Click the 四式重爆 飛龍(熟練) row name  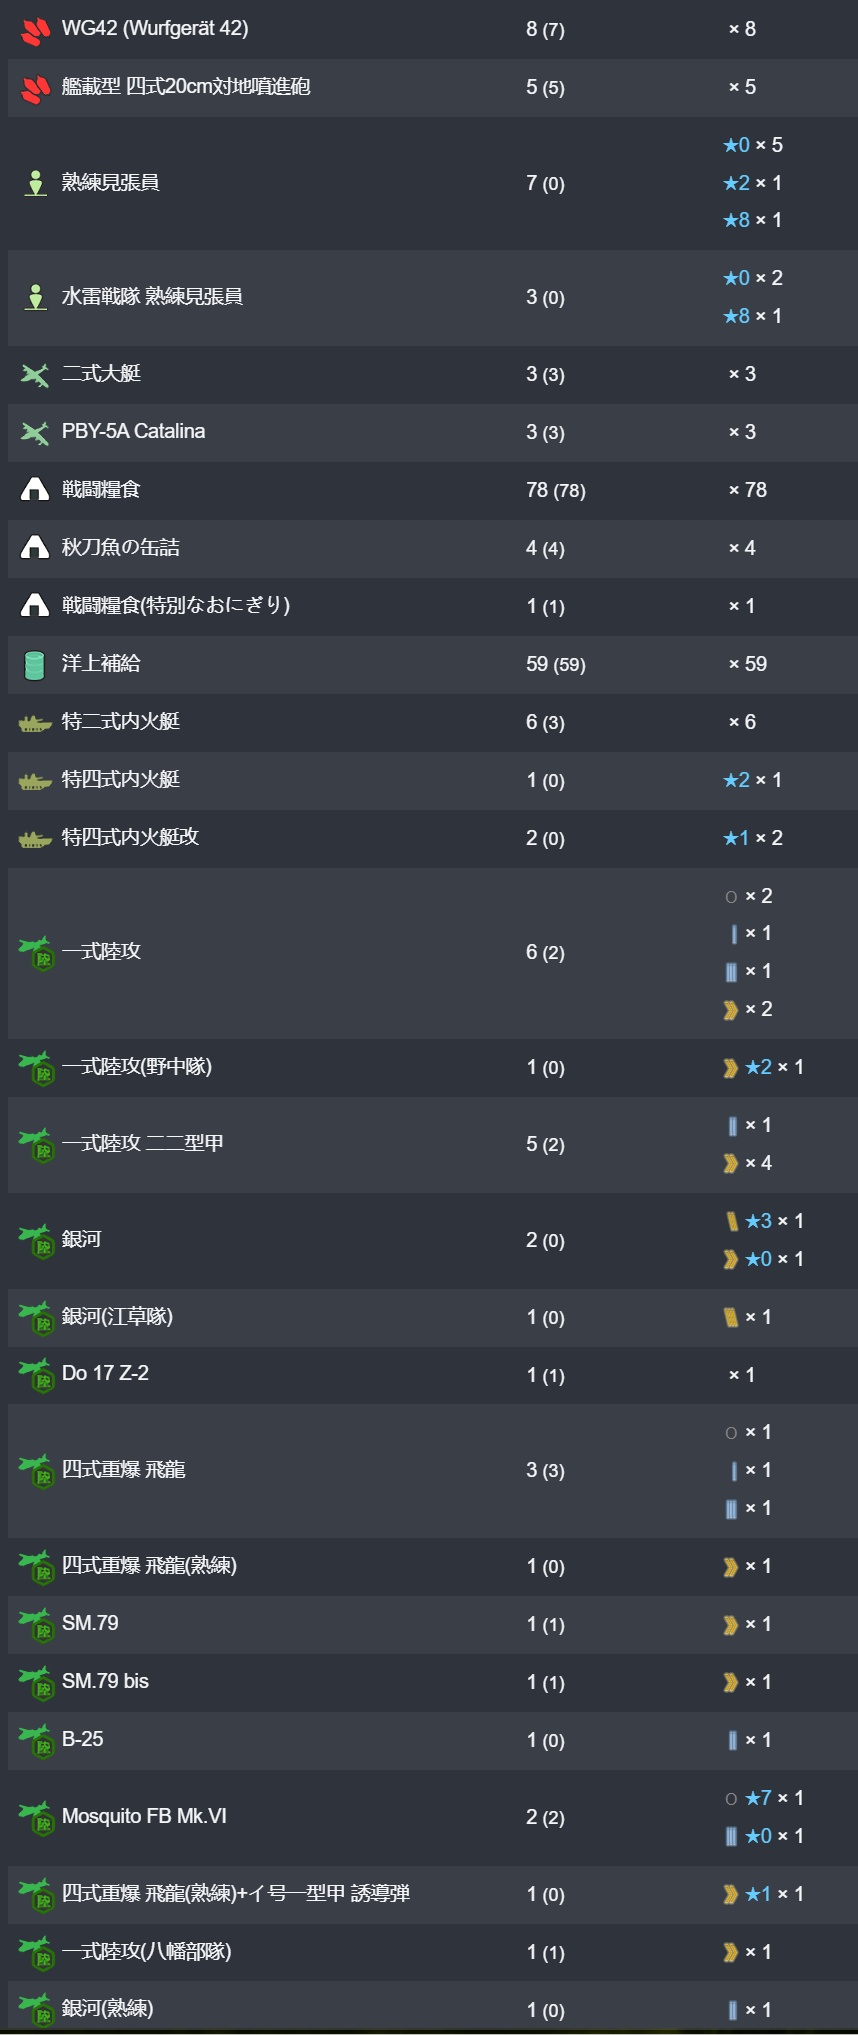click(149, 1565)
